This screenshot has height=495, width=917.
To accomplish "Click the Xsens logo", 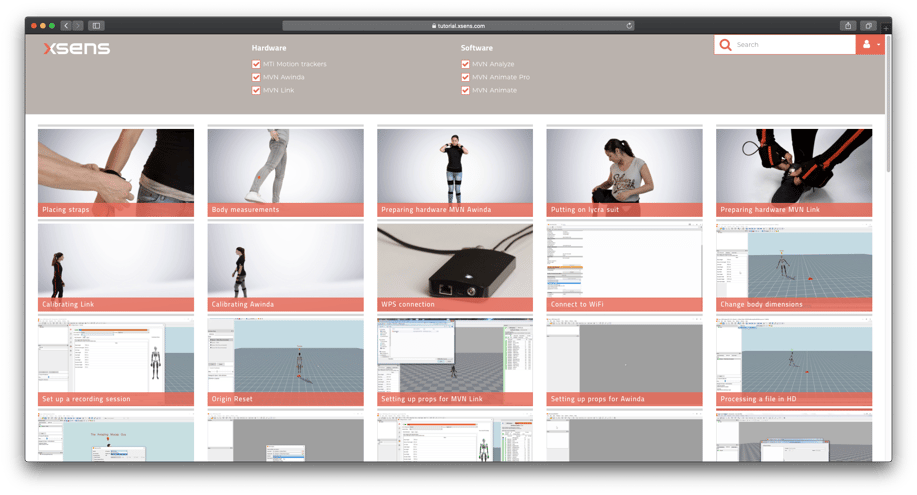I will coord(76,48).
